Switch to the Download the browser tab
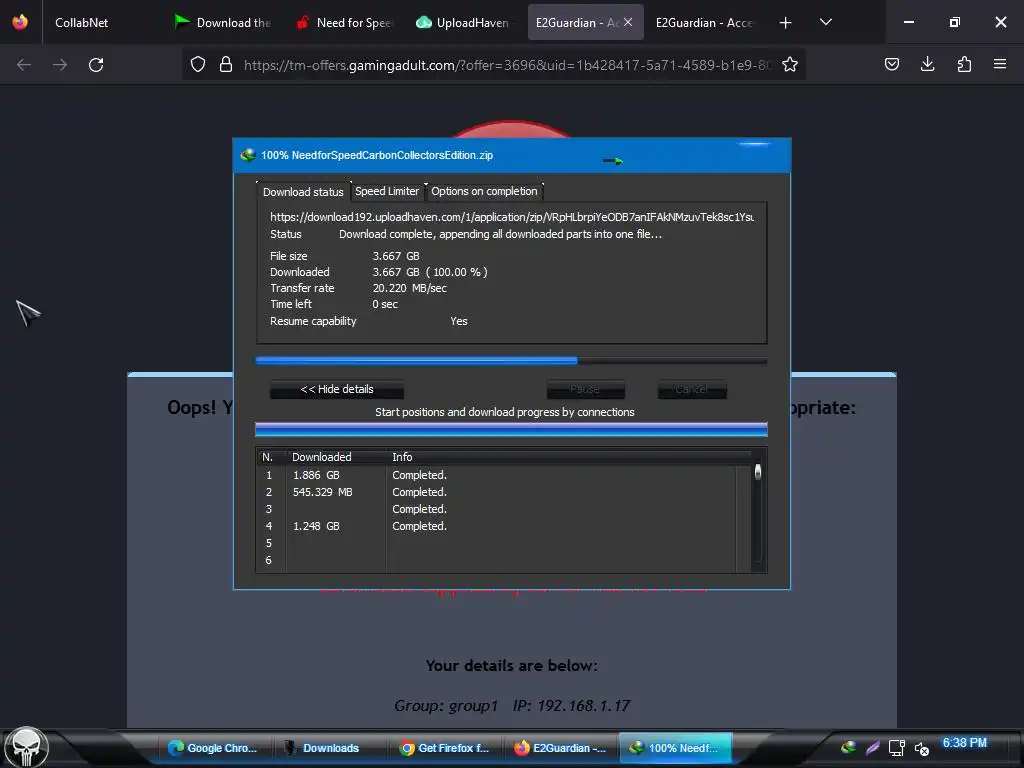 click(222, 22)
